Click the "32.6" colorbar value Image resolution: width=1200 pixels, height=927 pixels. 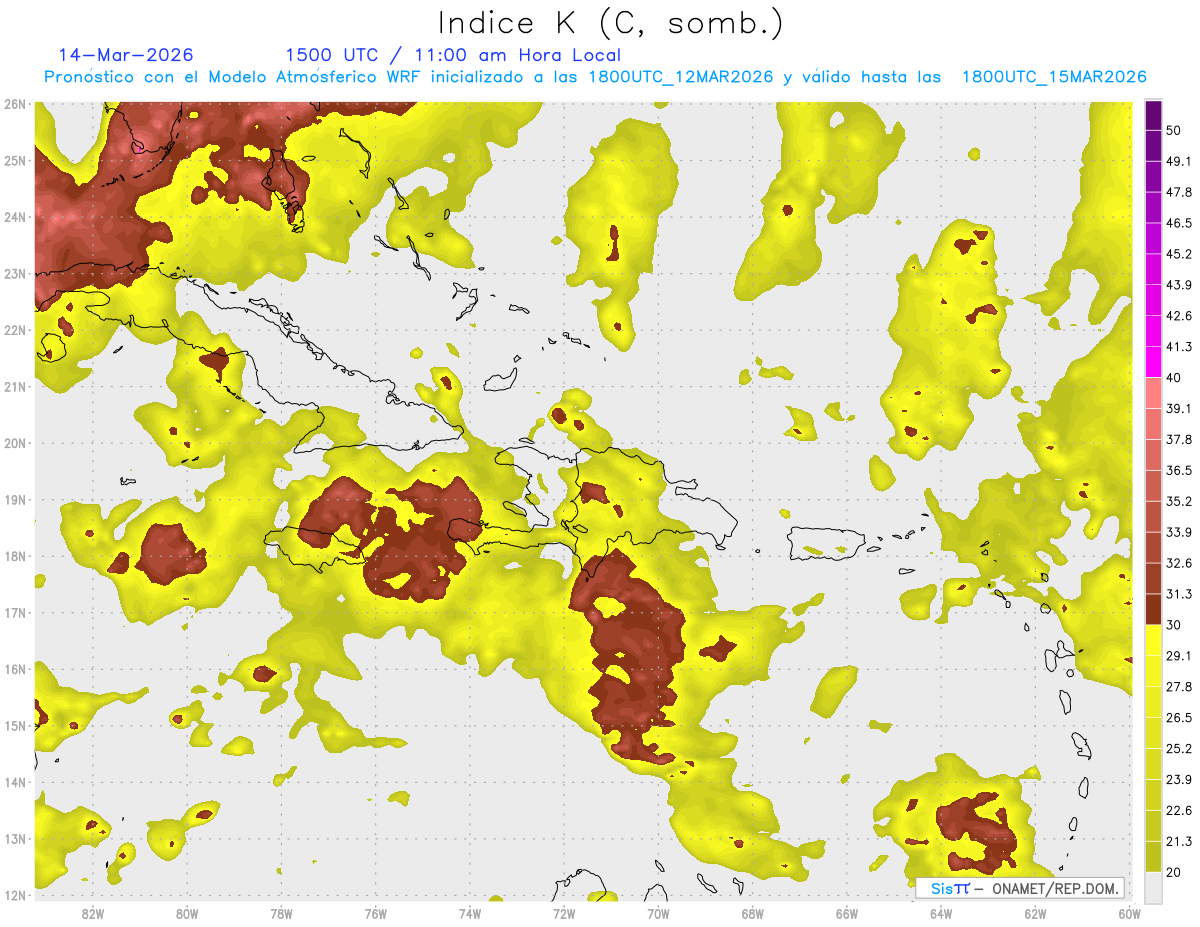coord(1179,563)
